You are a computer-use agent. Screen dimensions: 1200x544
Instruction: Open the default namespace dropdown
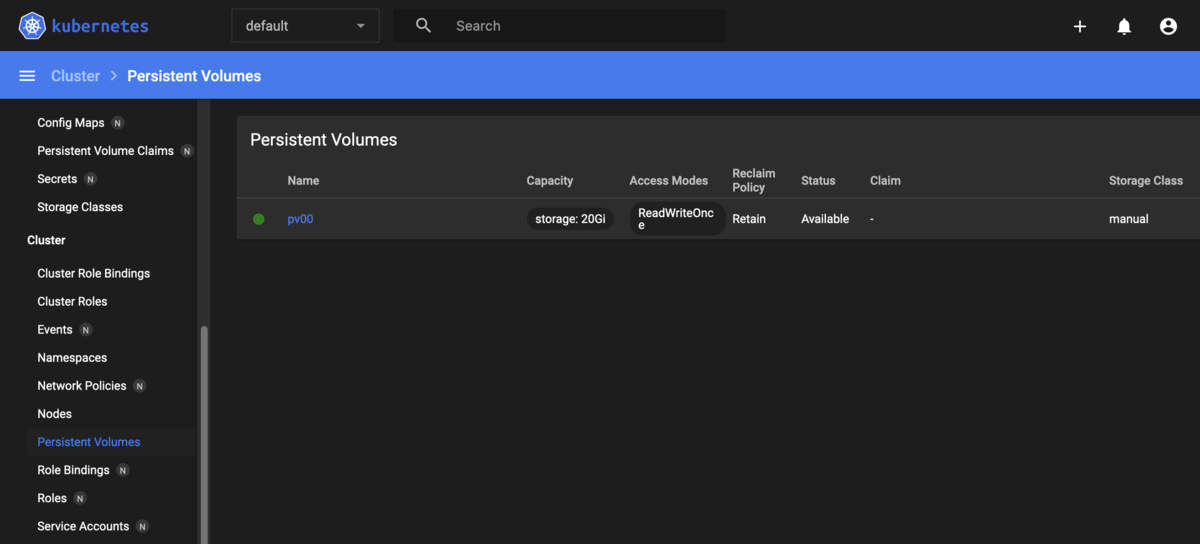(305, 26)
